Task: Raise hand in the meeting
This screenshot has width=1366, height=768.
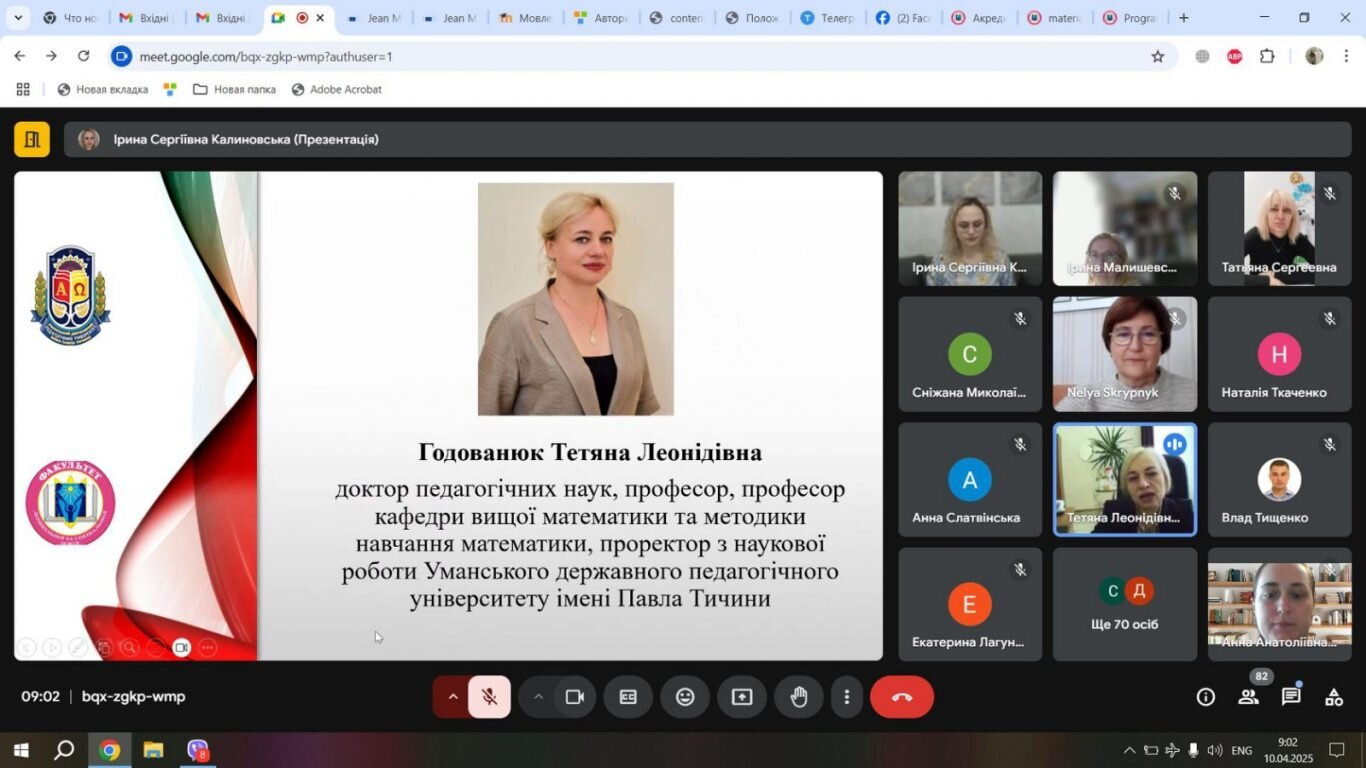Action: pyautogui.click(x=799, y=697)
